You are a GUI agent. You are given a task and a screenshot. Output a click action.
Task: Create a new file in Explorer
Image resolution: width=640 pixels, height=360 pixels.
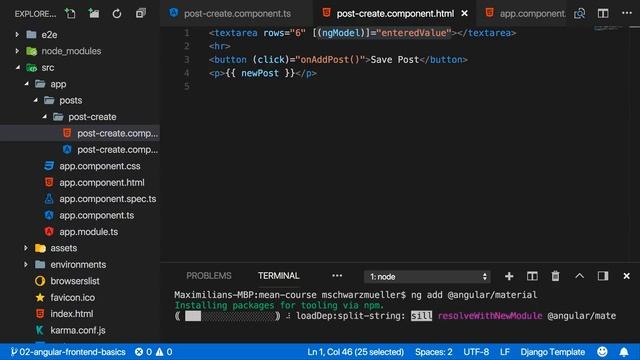(x=70, y=14)
